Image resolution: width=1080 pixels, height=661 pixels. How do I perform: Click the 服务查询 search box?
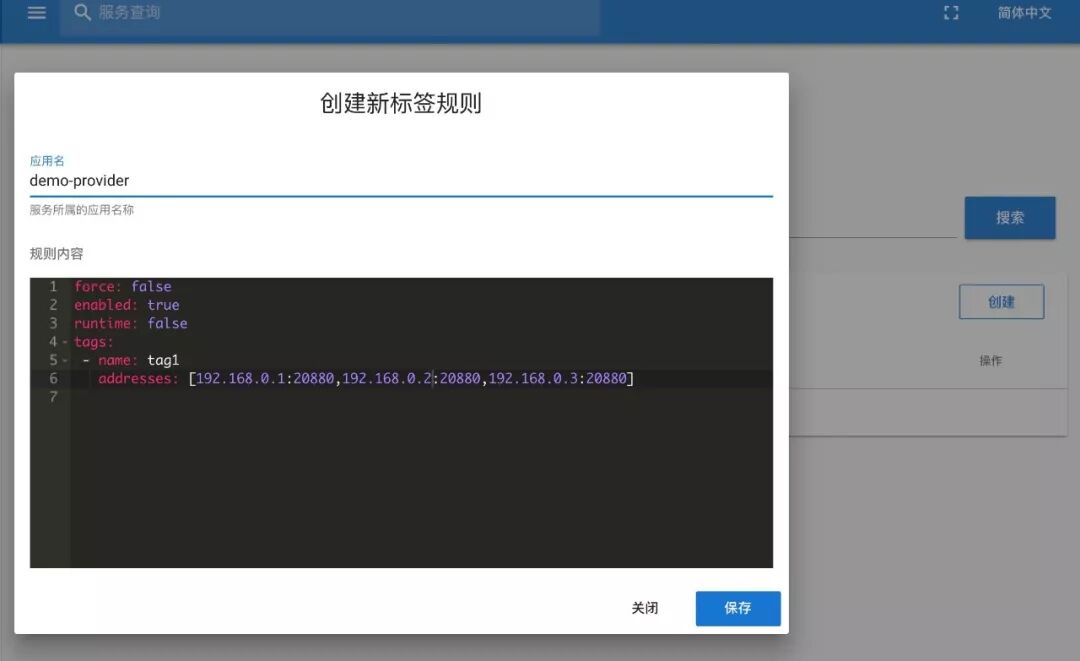300,15
